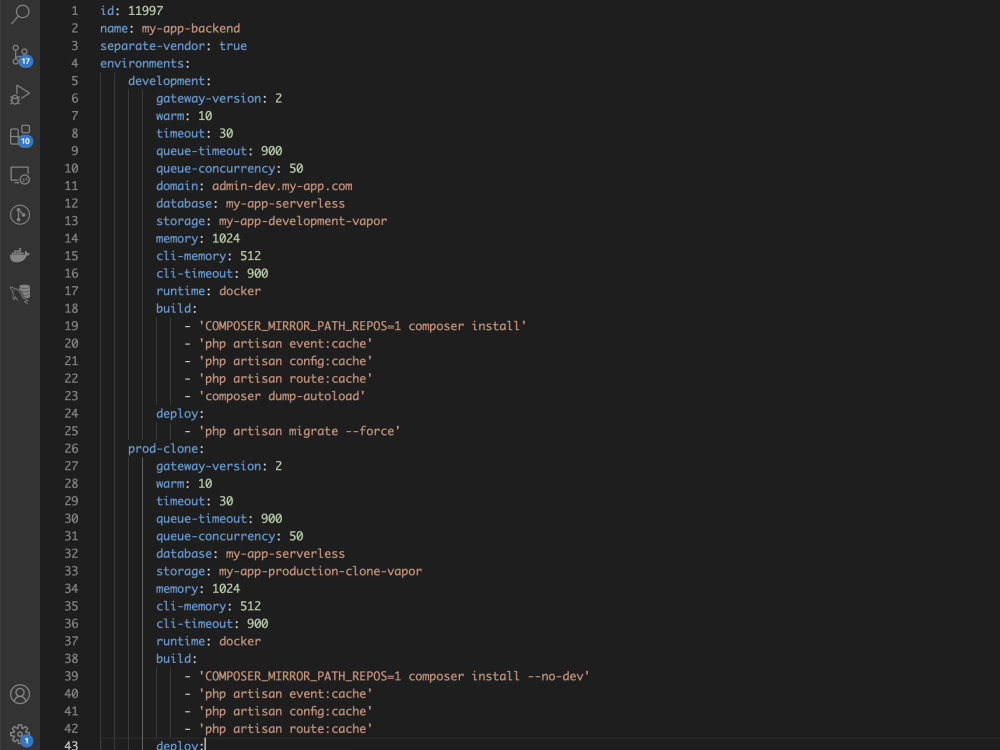Open Extensions view with 10 badge
Screen dimensions: 1000x750
tap(20, 135)
